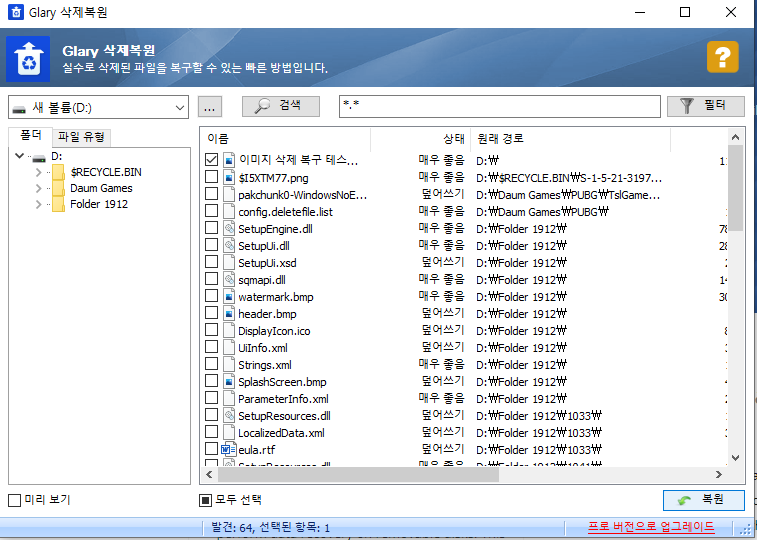Sort by the 이름 column header

coord(285,139)
